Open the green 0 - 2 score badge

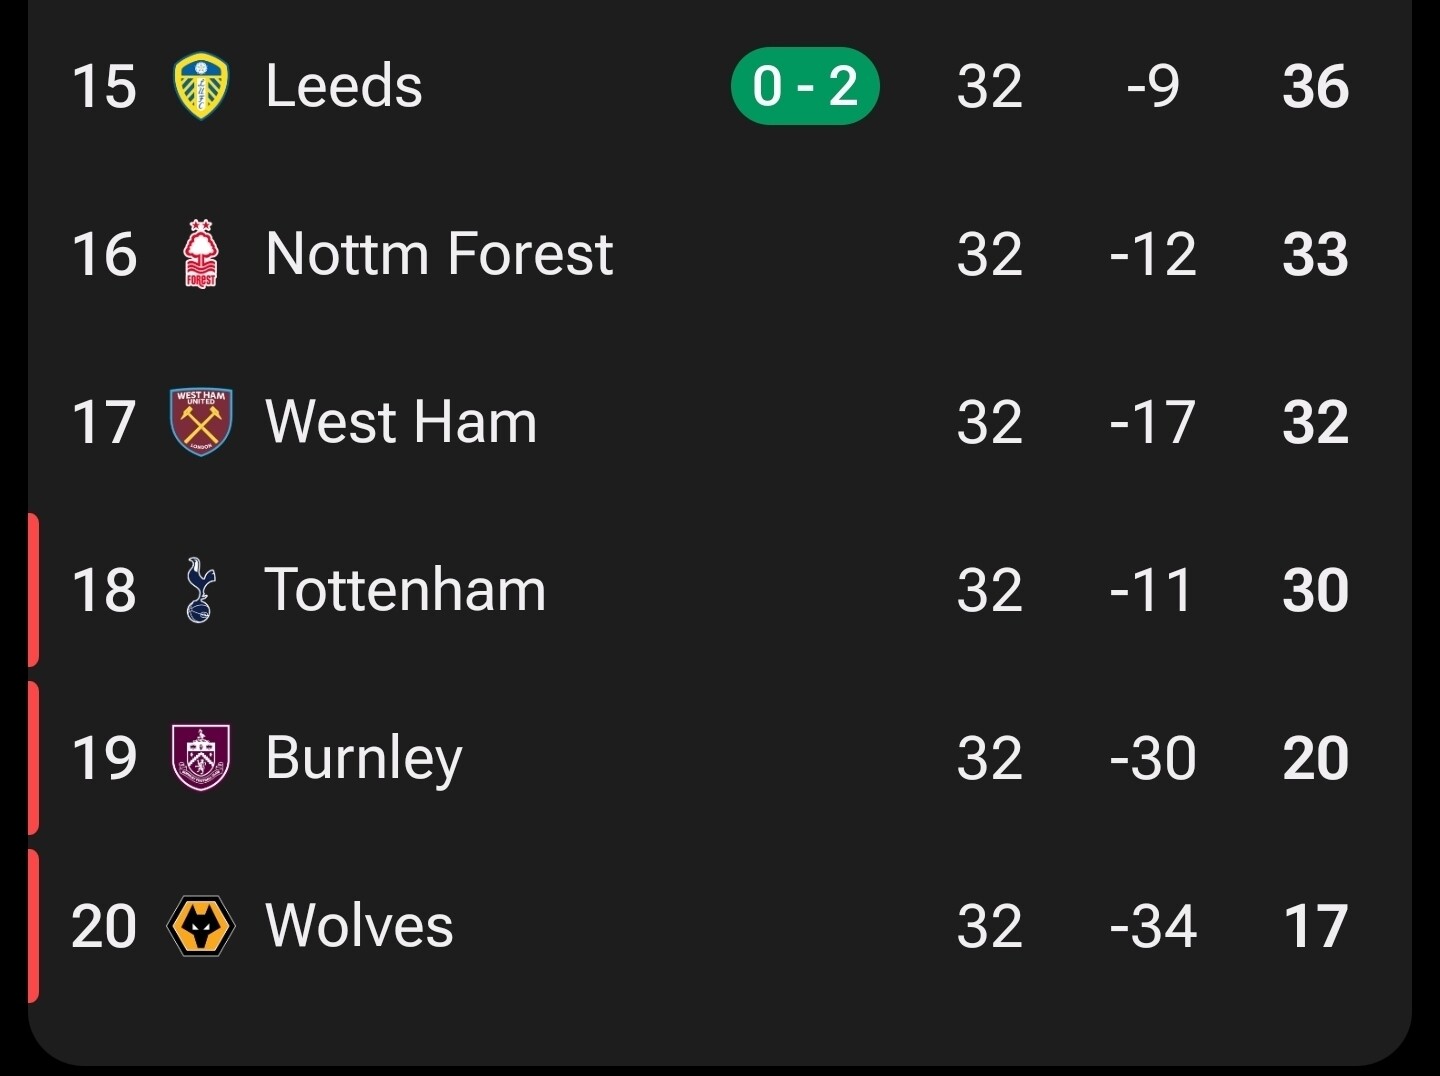[805, 86]
